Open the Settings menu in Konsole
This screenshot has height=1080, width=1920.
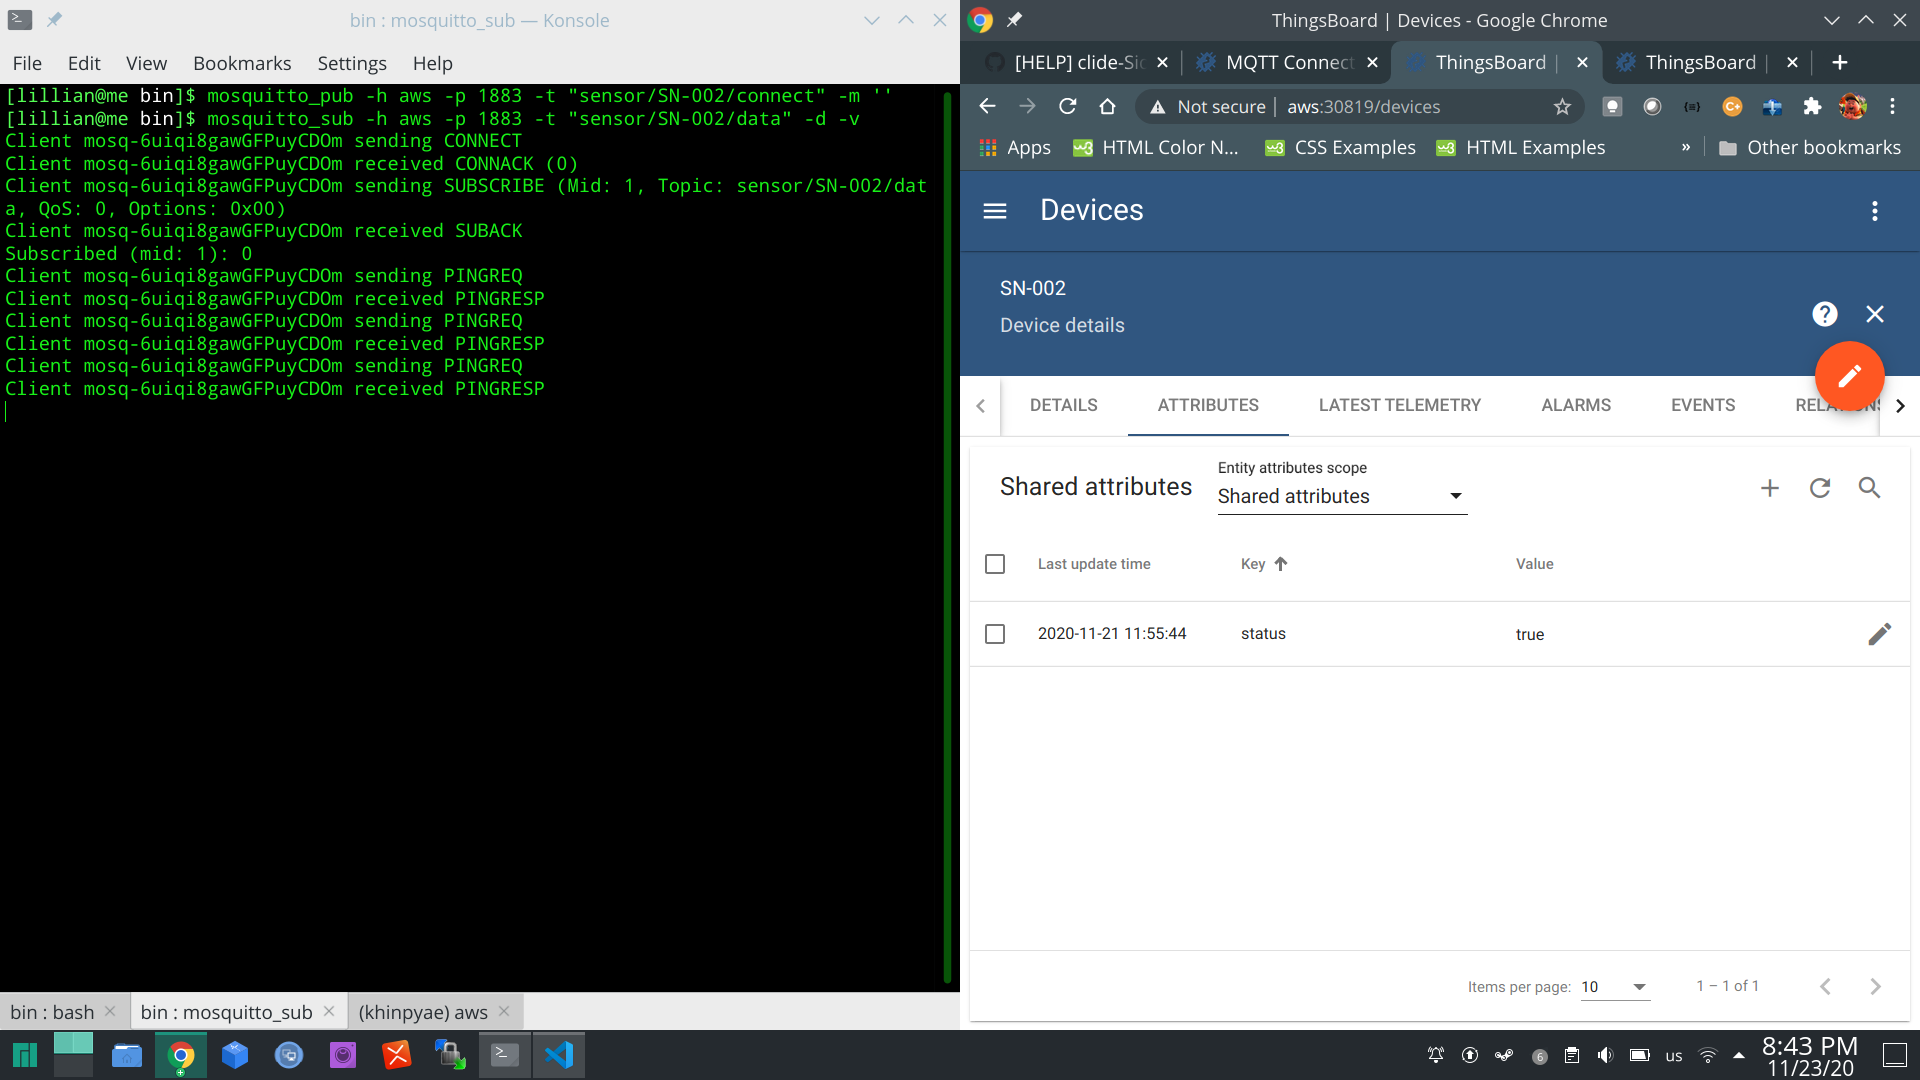[x=351, y=63]
